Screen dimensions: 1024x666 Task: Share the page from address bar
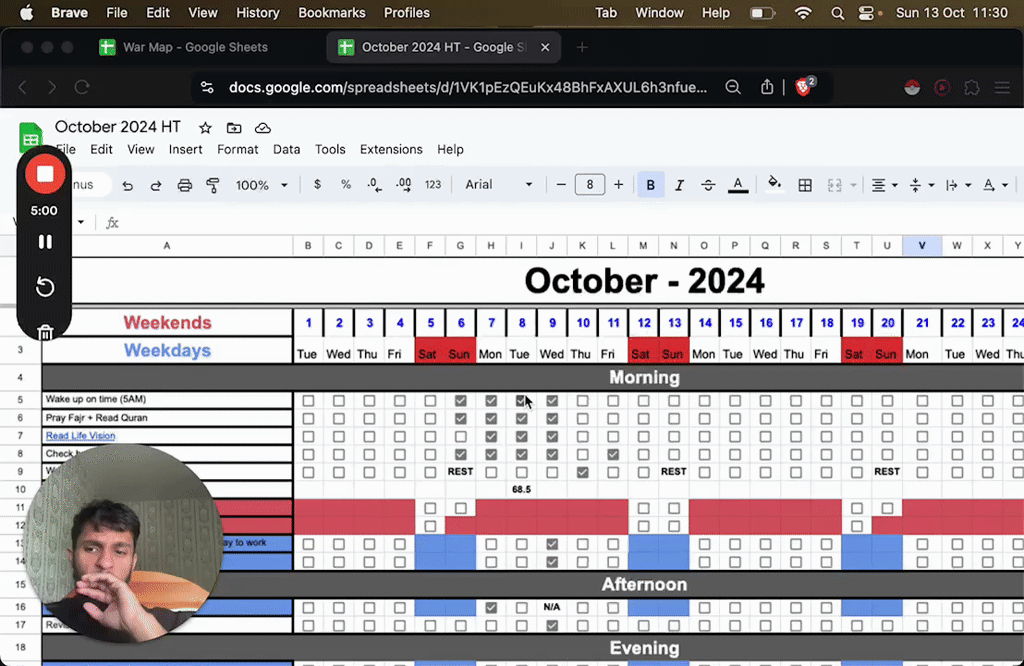pyautogui.click(x=767, y=87)
